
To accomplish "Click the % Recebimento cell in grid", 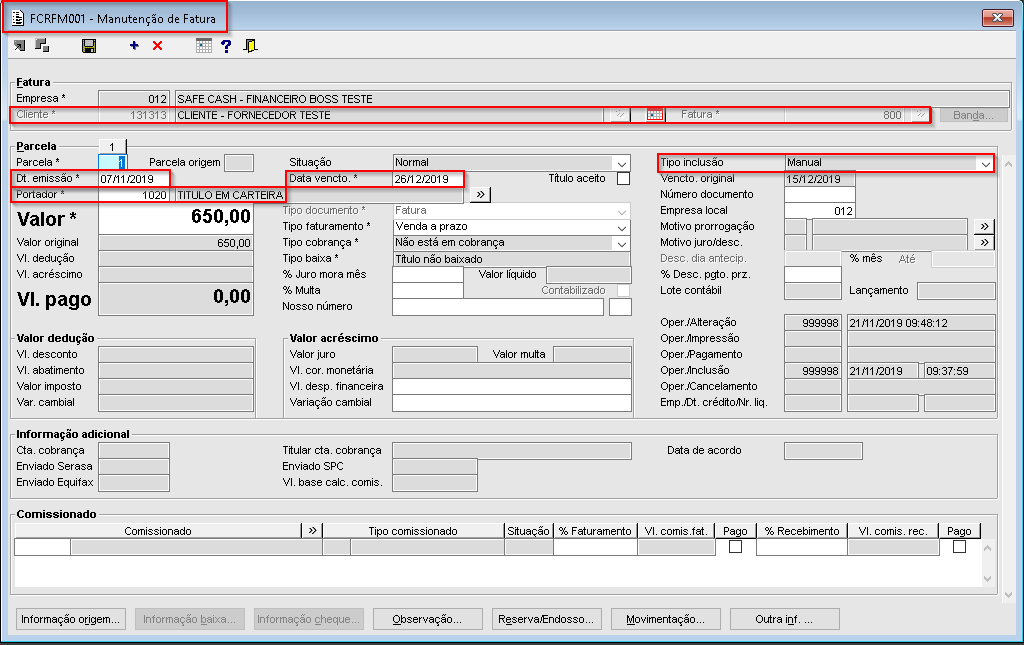I will [x=802, y=547].
